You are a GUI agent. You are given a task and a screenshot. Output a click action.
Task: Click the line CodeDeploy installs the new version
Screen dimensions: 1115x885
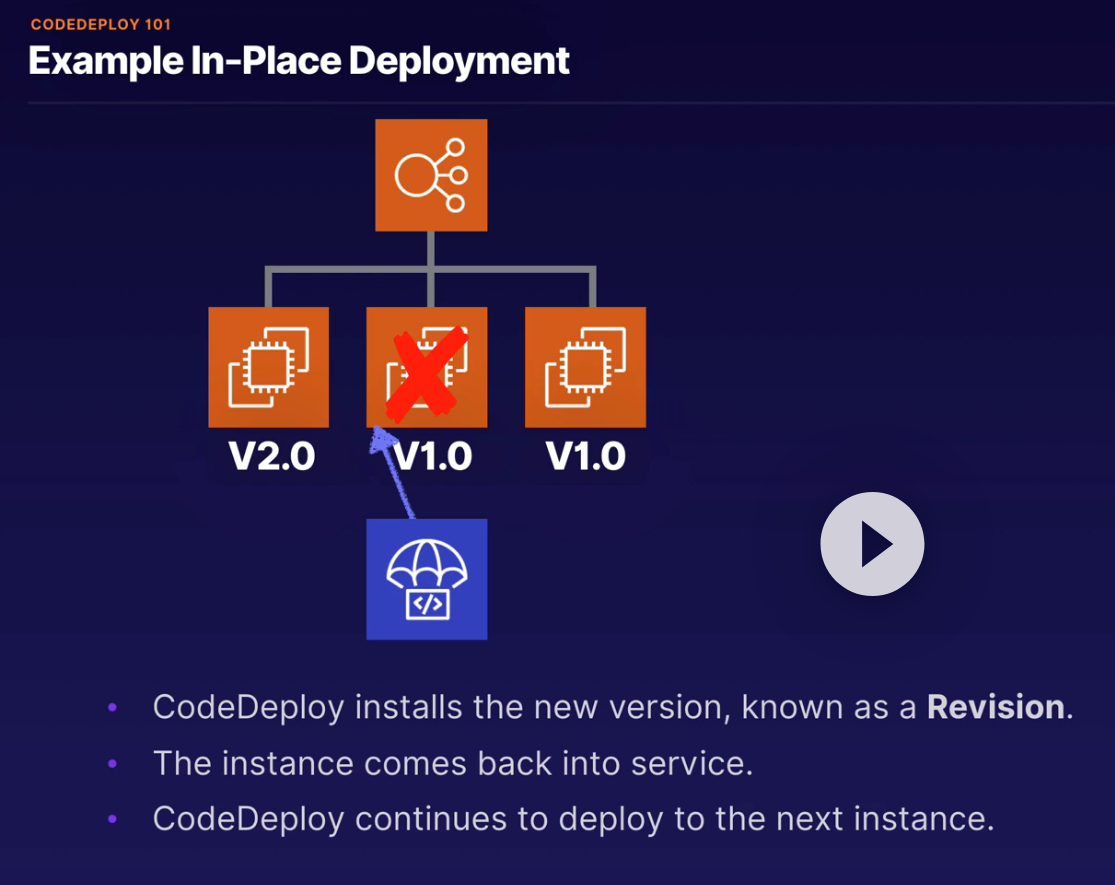click(613, 707)
